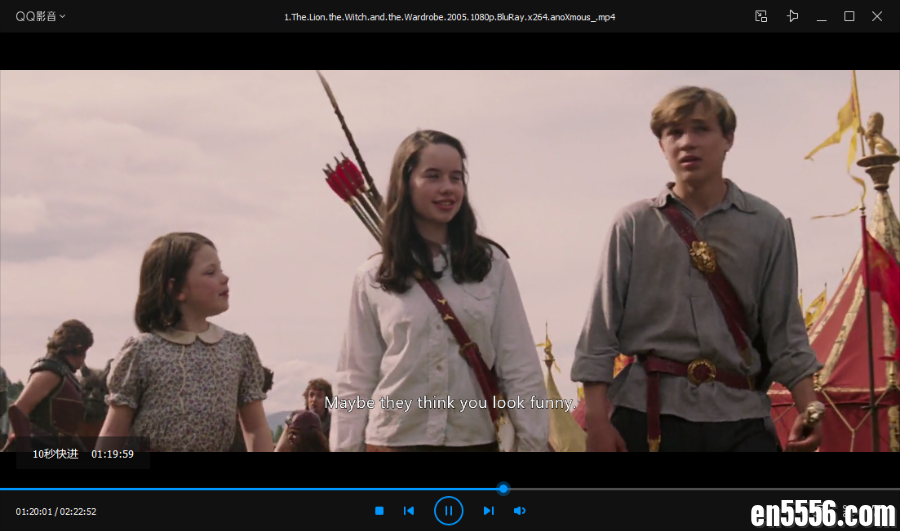Pin the player window on top
This screenshot has height=531, width=900.
click(x=793, y=16)
